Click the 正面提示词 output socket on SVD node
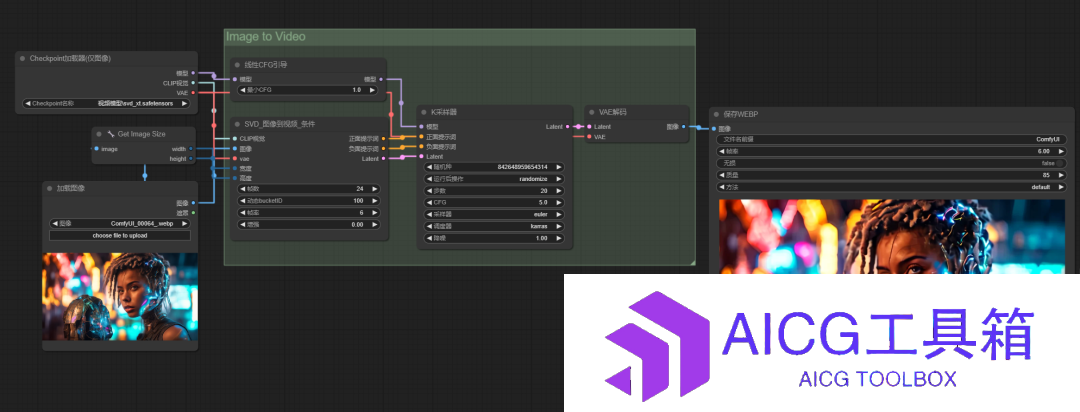The width and height of the screenshot is (1080, 412). [384, 138]
